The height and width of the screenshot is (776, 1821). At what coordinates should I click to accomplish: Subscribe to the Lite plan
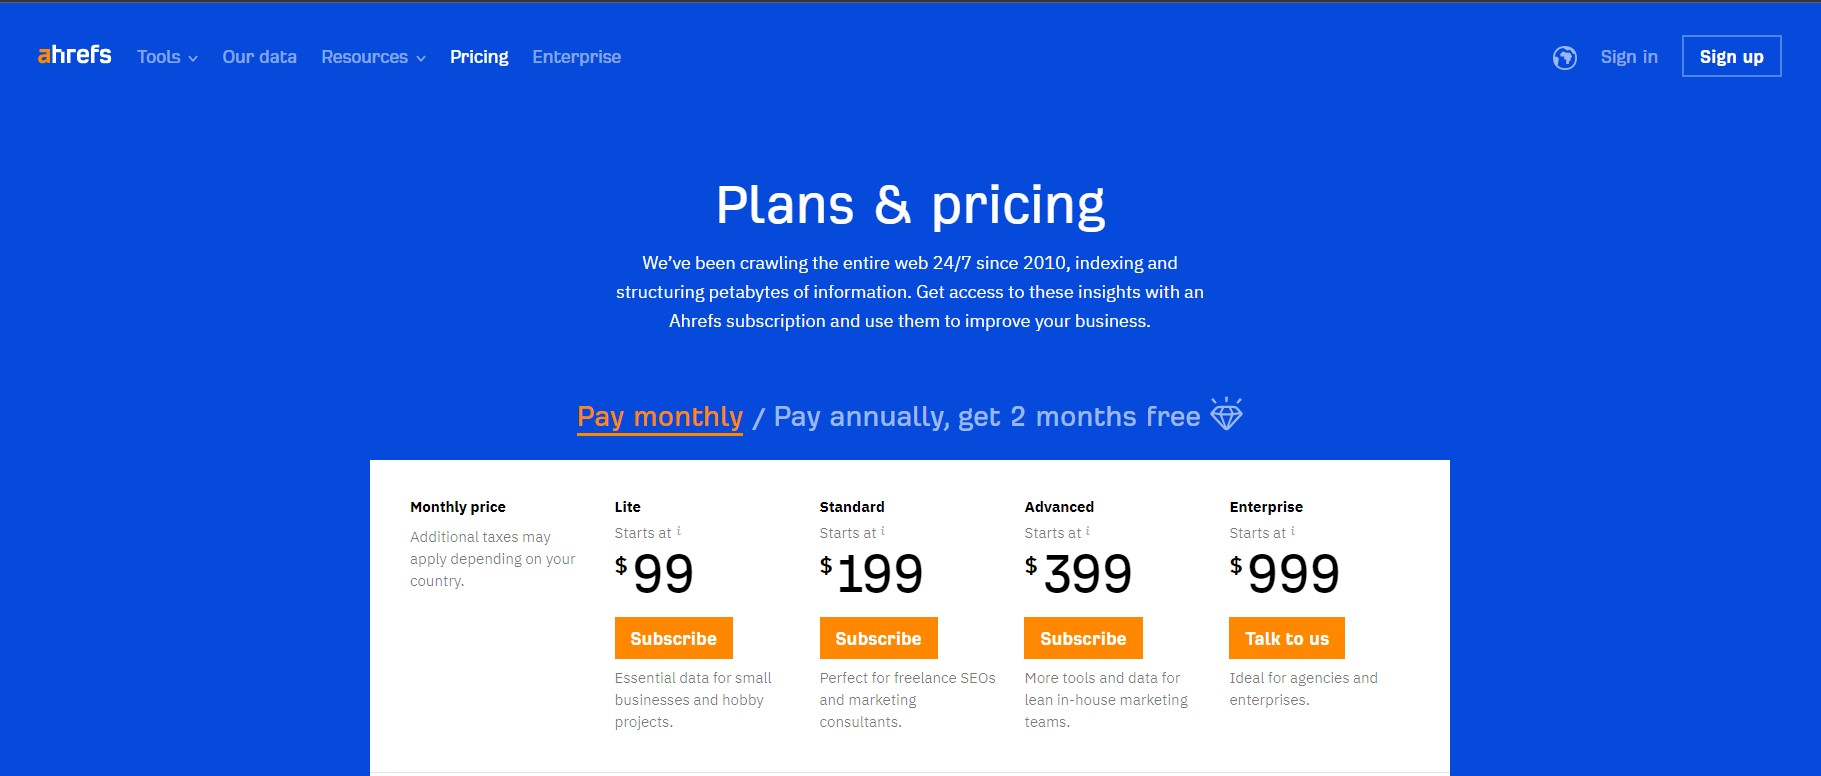(674, 638)
